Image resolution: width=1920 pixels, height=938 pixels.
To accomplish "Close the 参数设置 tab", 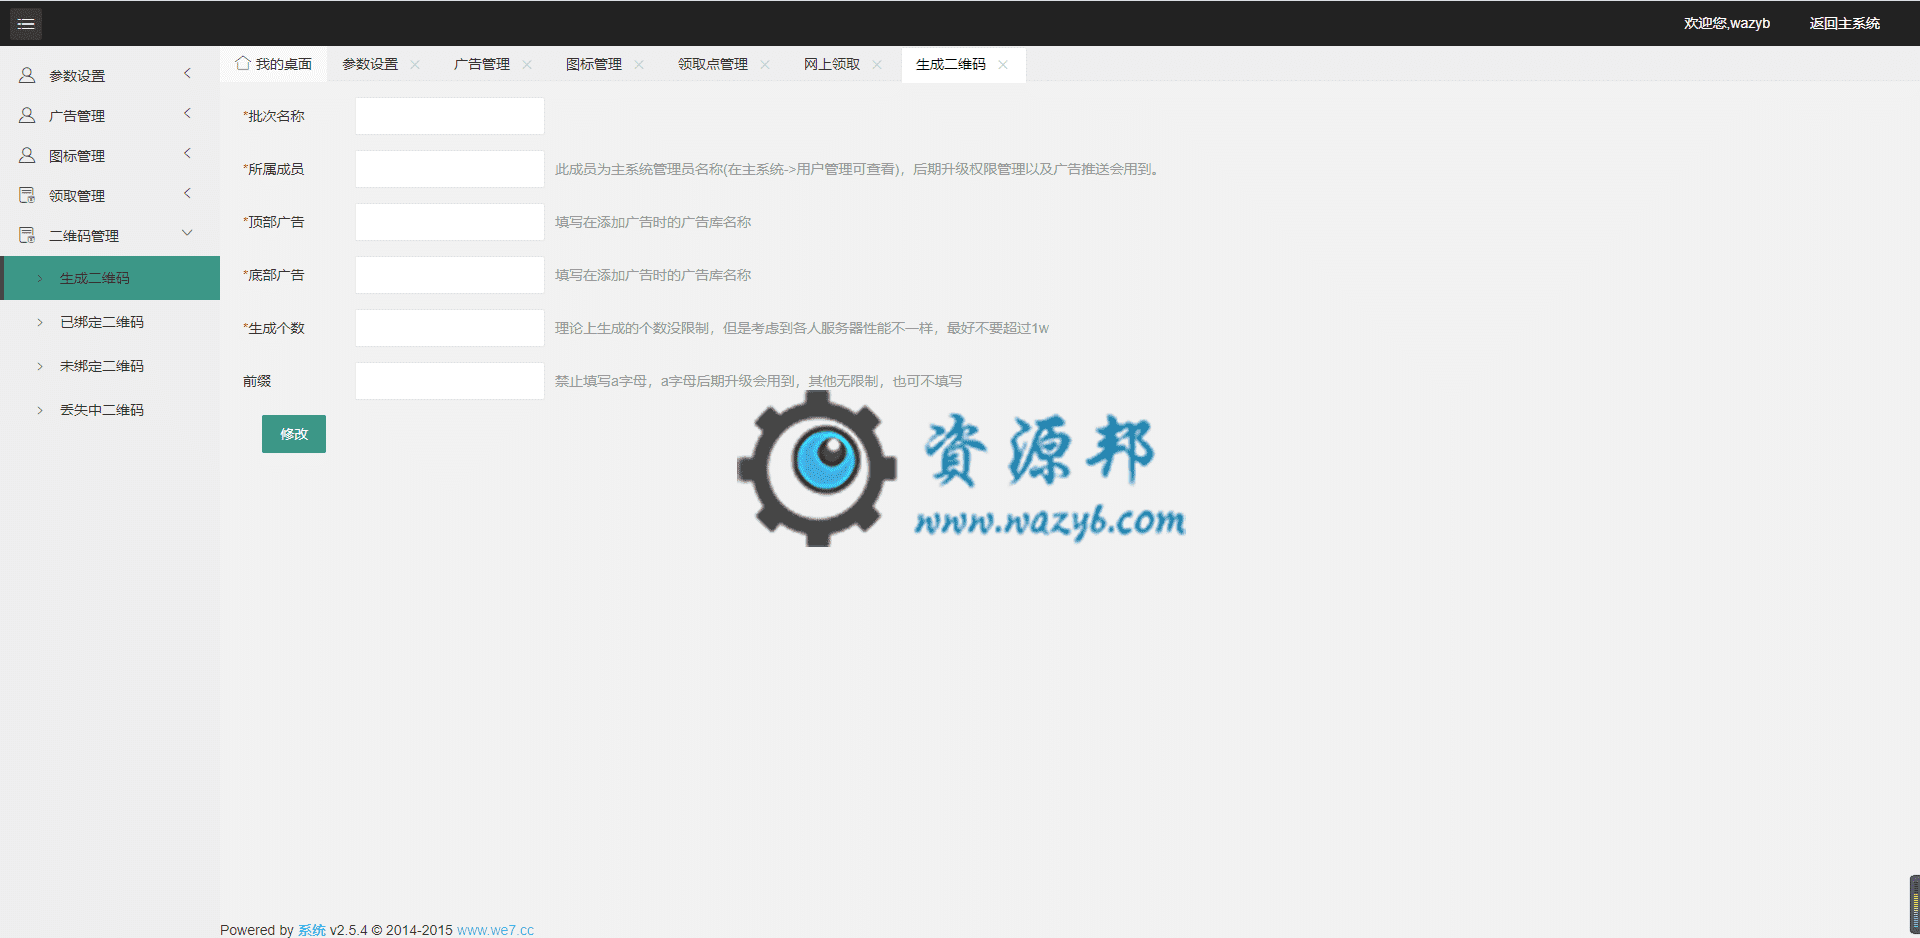I will pyautogui.click(x=415, y=64).
